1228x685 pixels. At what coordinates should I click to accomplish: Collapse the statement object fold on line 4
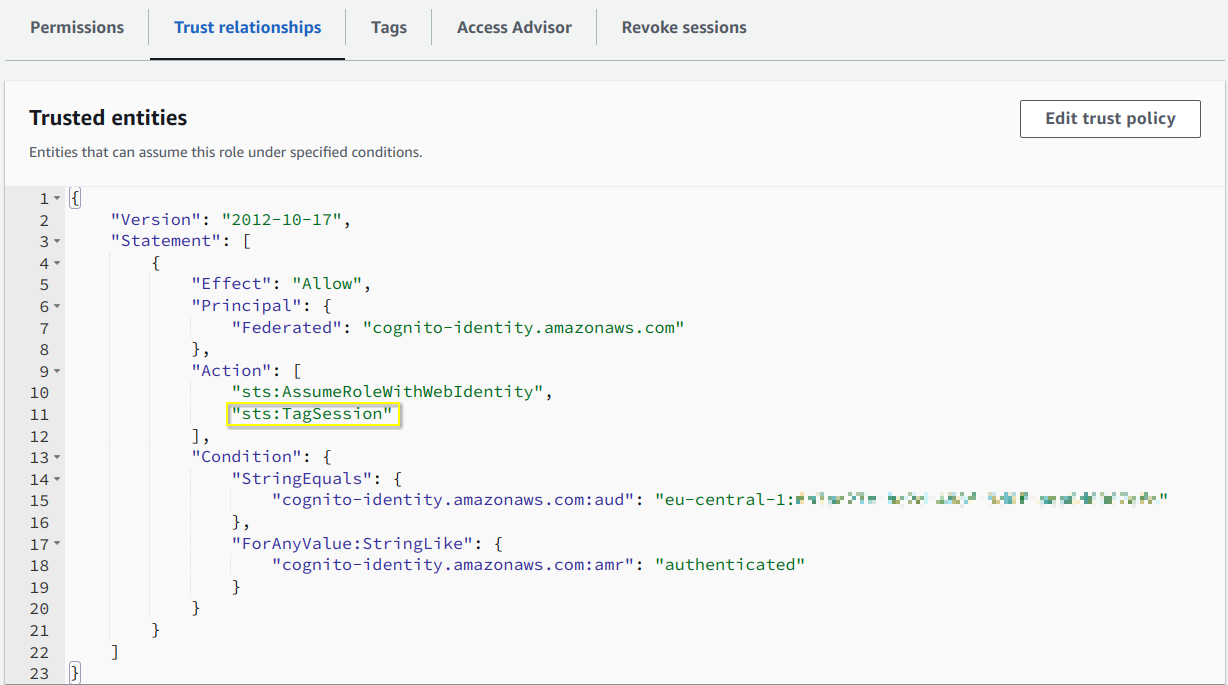coord(57,263)
